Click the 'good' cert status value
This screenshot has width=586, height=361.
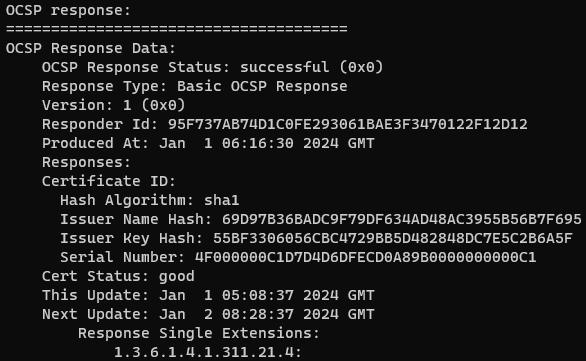pos(177,277)
